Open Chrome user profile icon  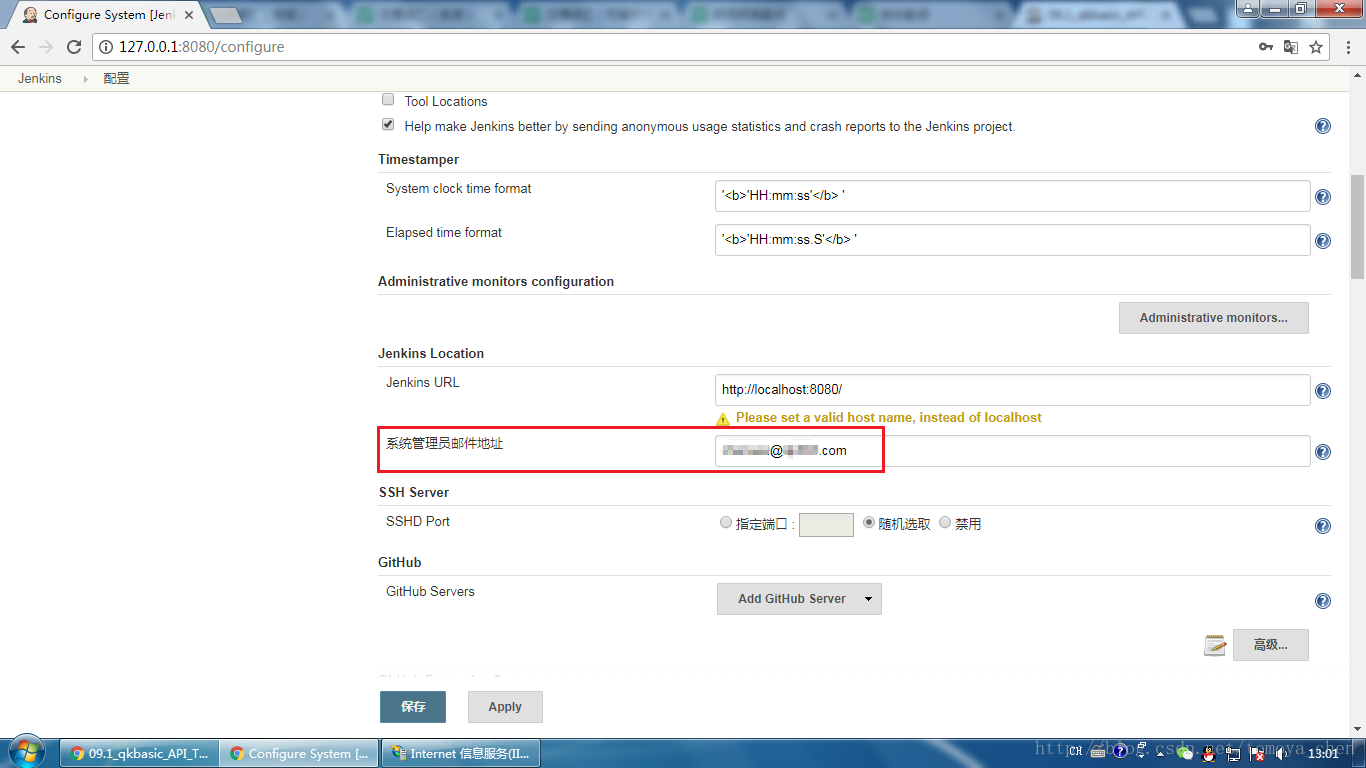(x=1246, y=9)
